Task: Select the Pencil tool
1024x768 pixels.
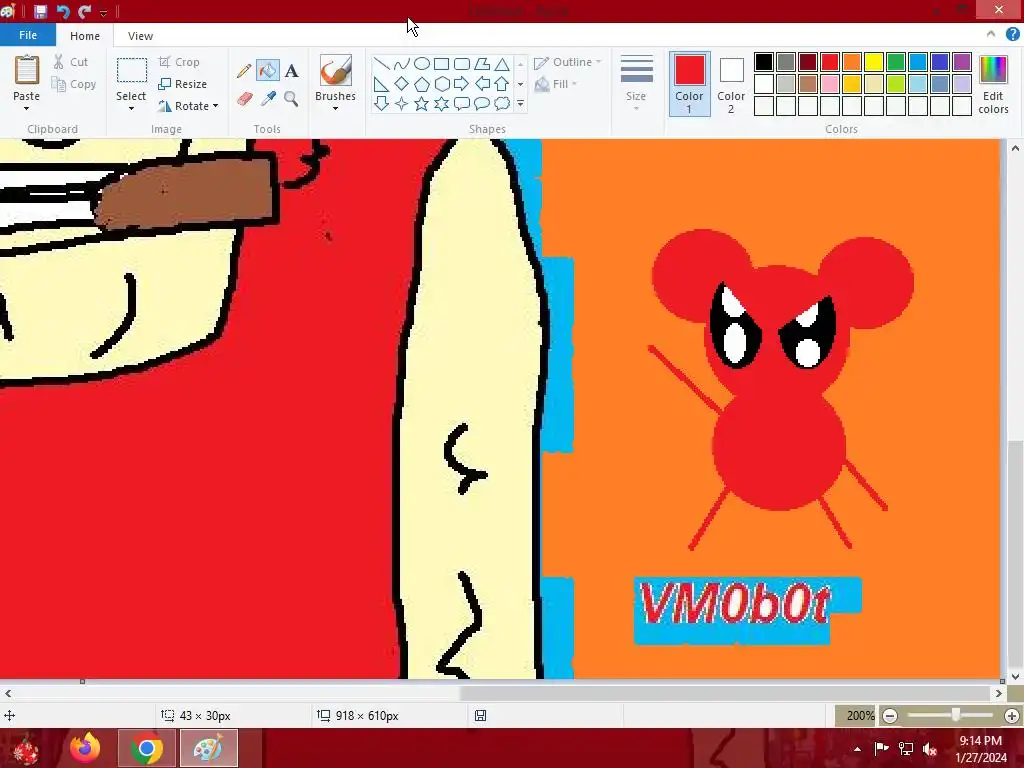Action: click(244, 70)
